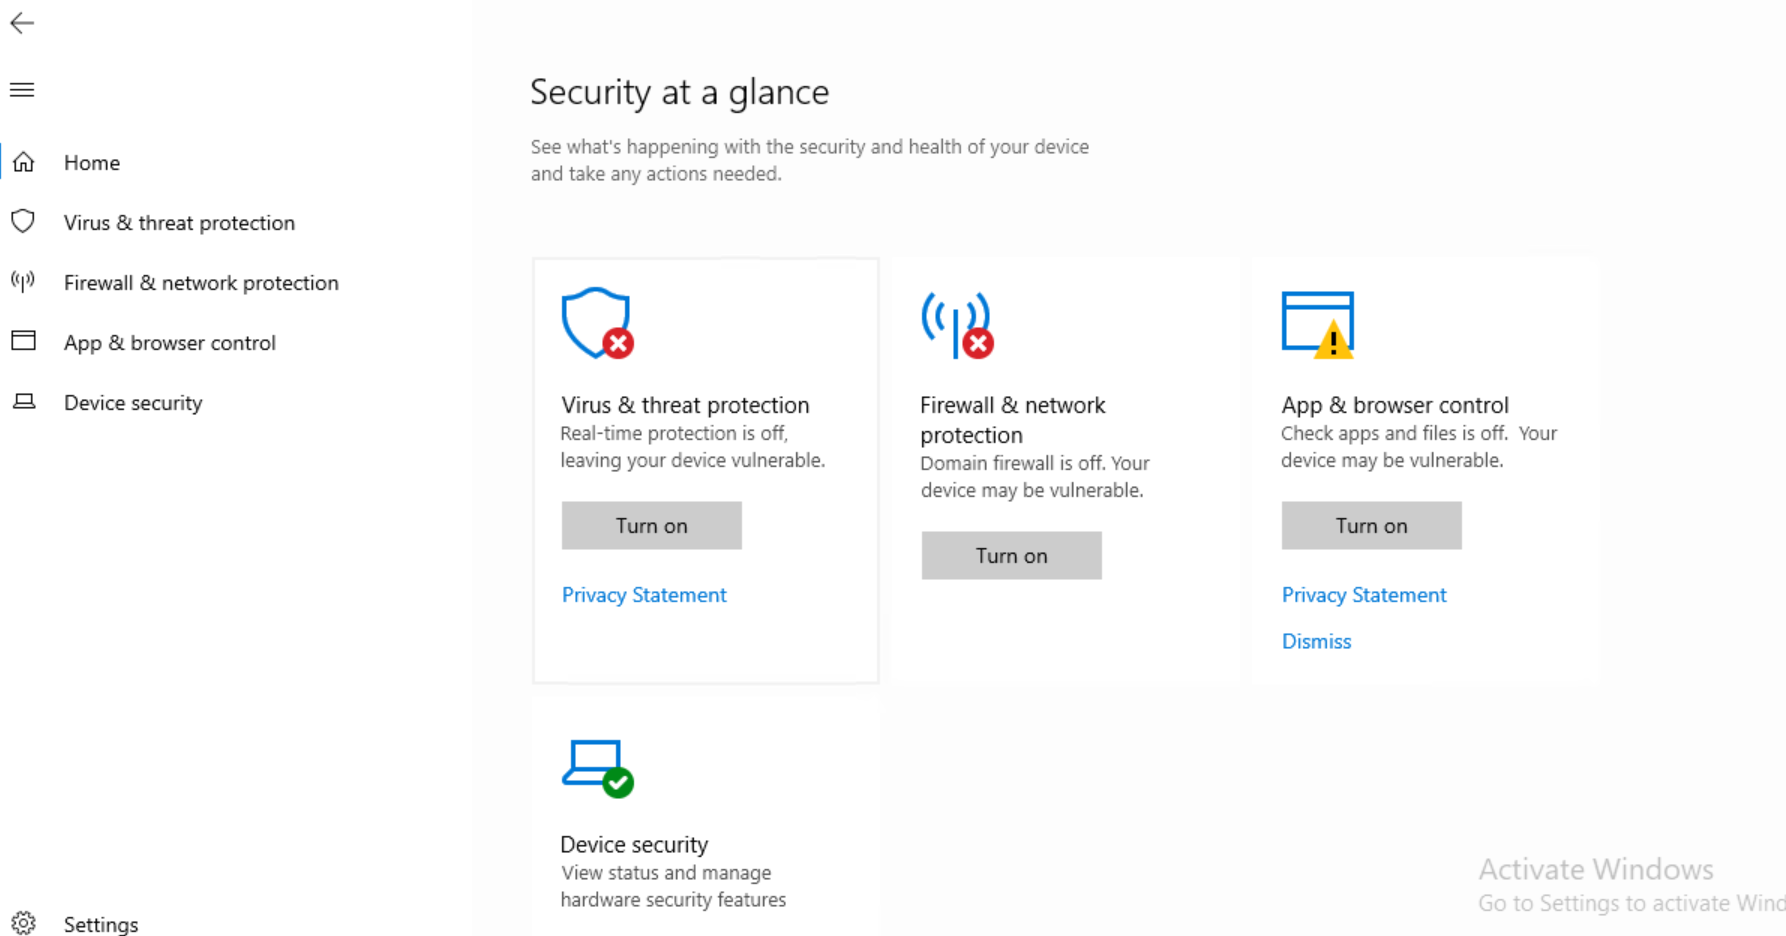
Task: Open Virus & threat protection in sidebar
Action: (x=179, y=223)
